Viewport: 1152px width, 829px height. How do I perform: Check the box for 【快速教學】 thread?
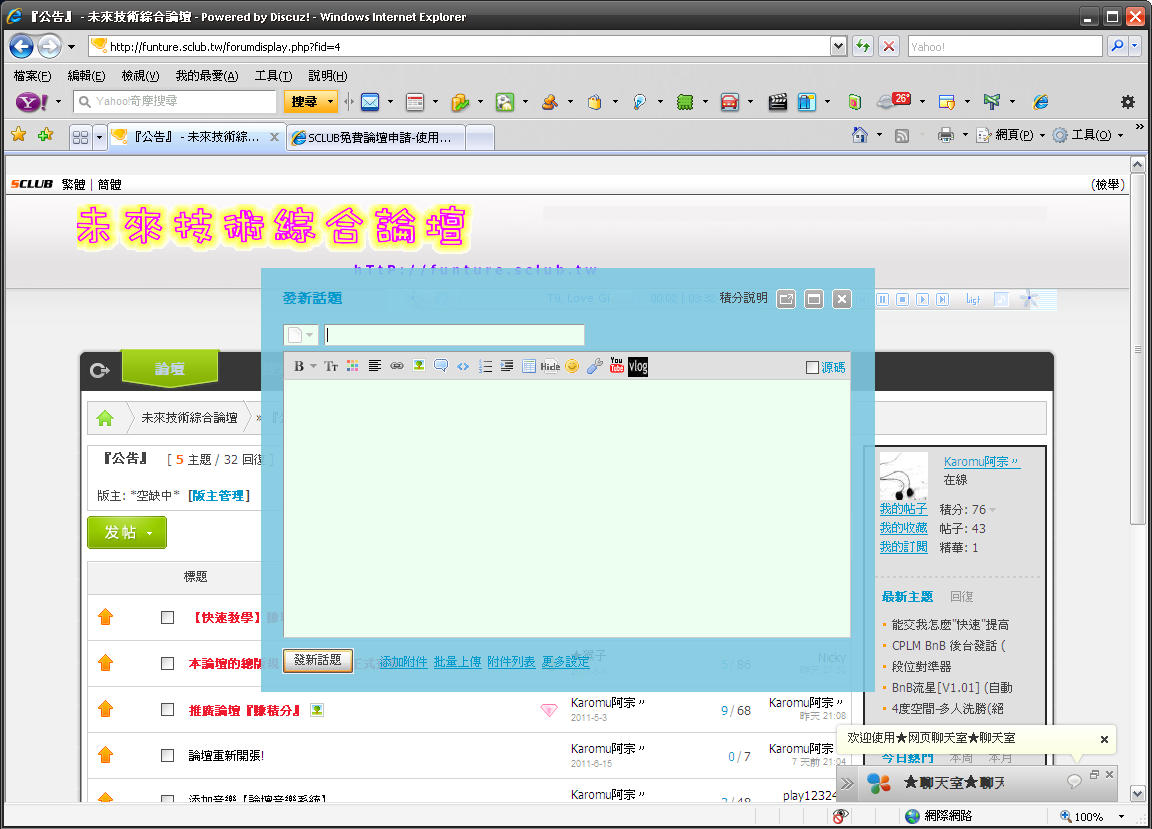pos(168,617)
